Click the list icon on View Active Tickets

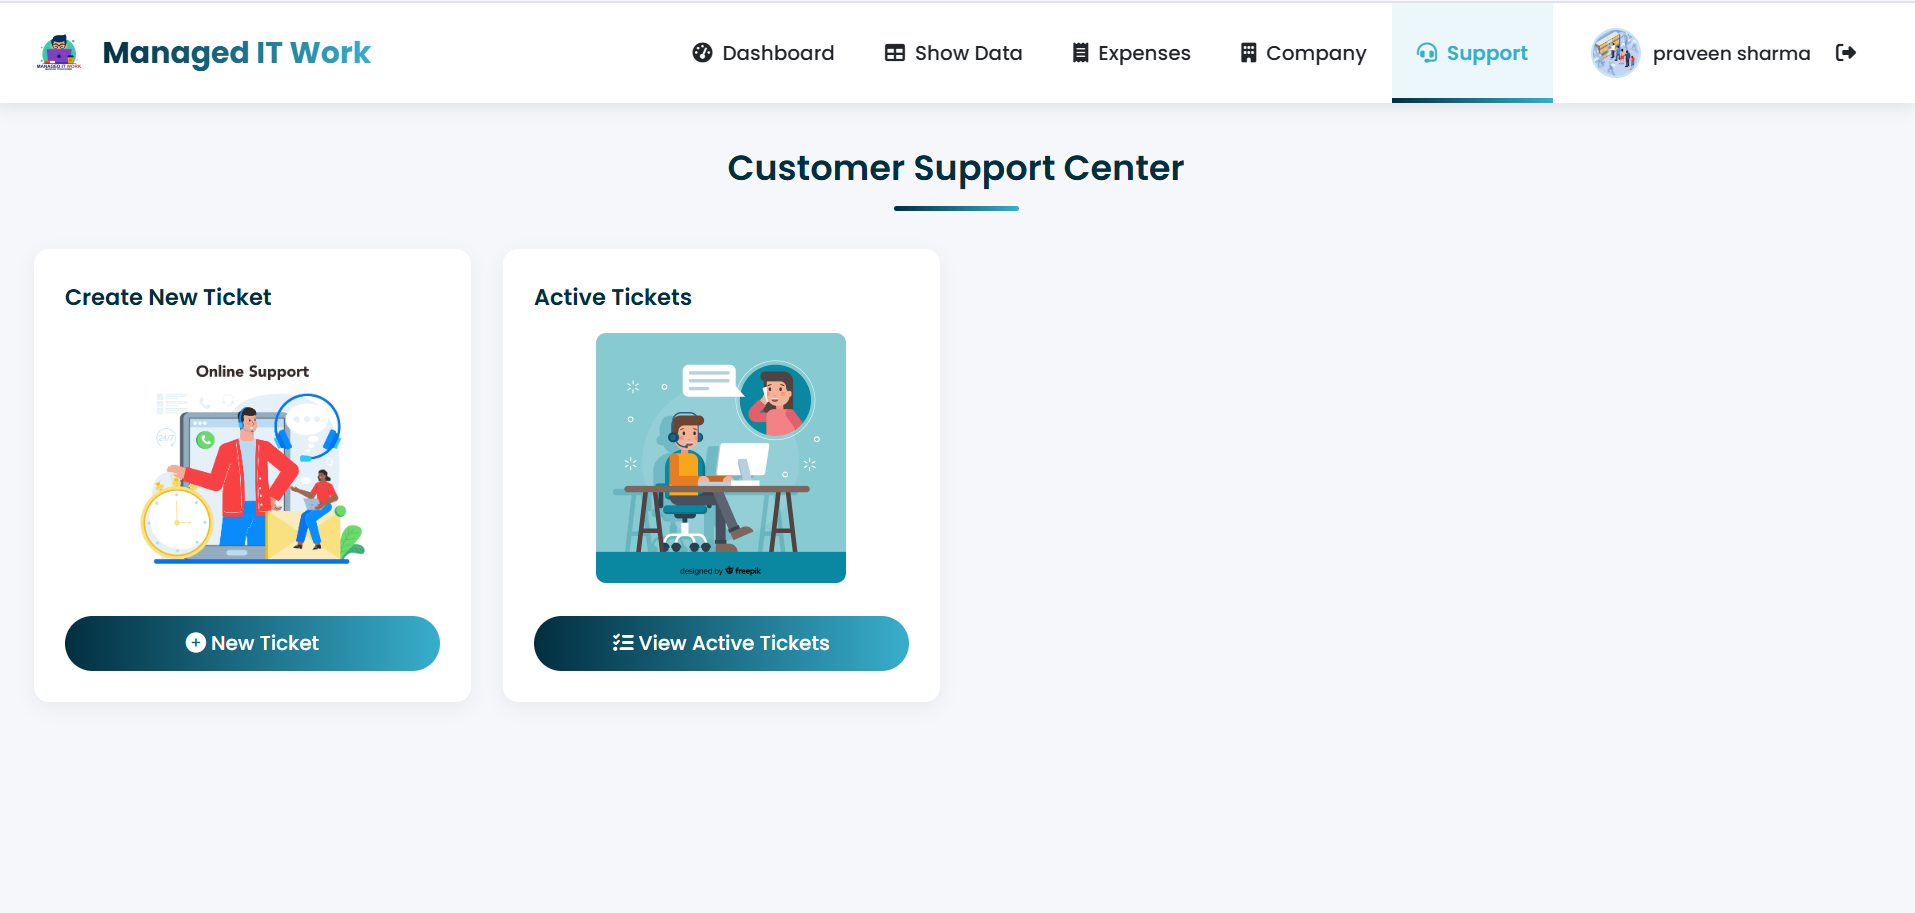click(623, 643)
